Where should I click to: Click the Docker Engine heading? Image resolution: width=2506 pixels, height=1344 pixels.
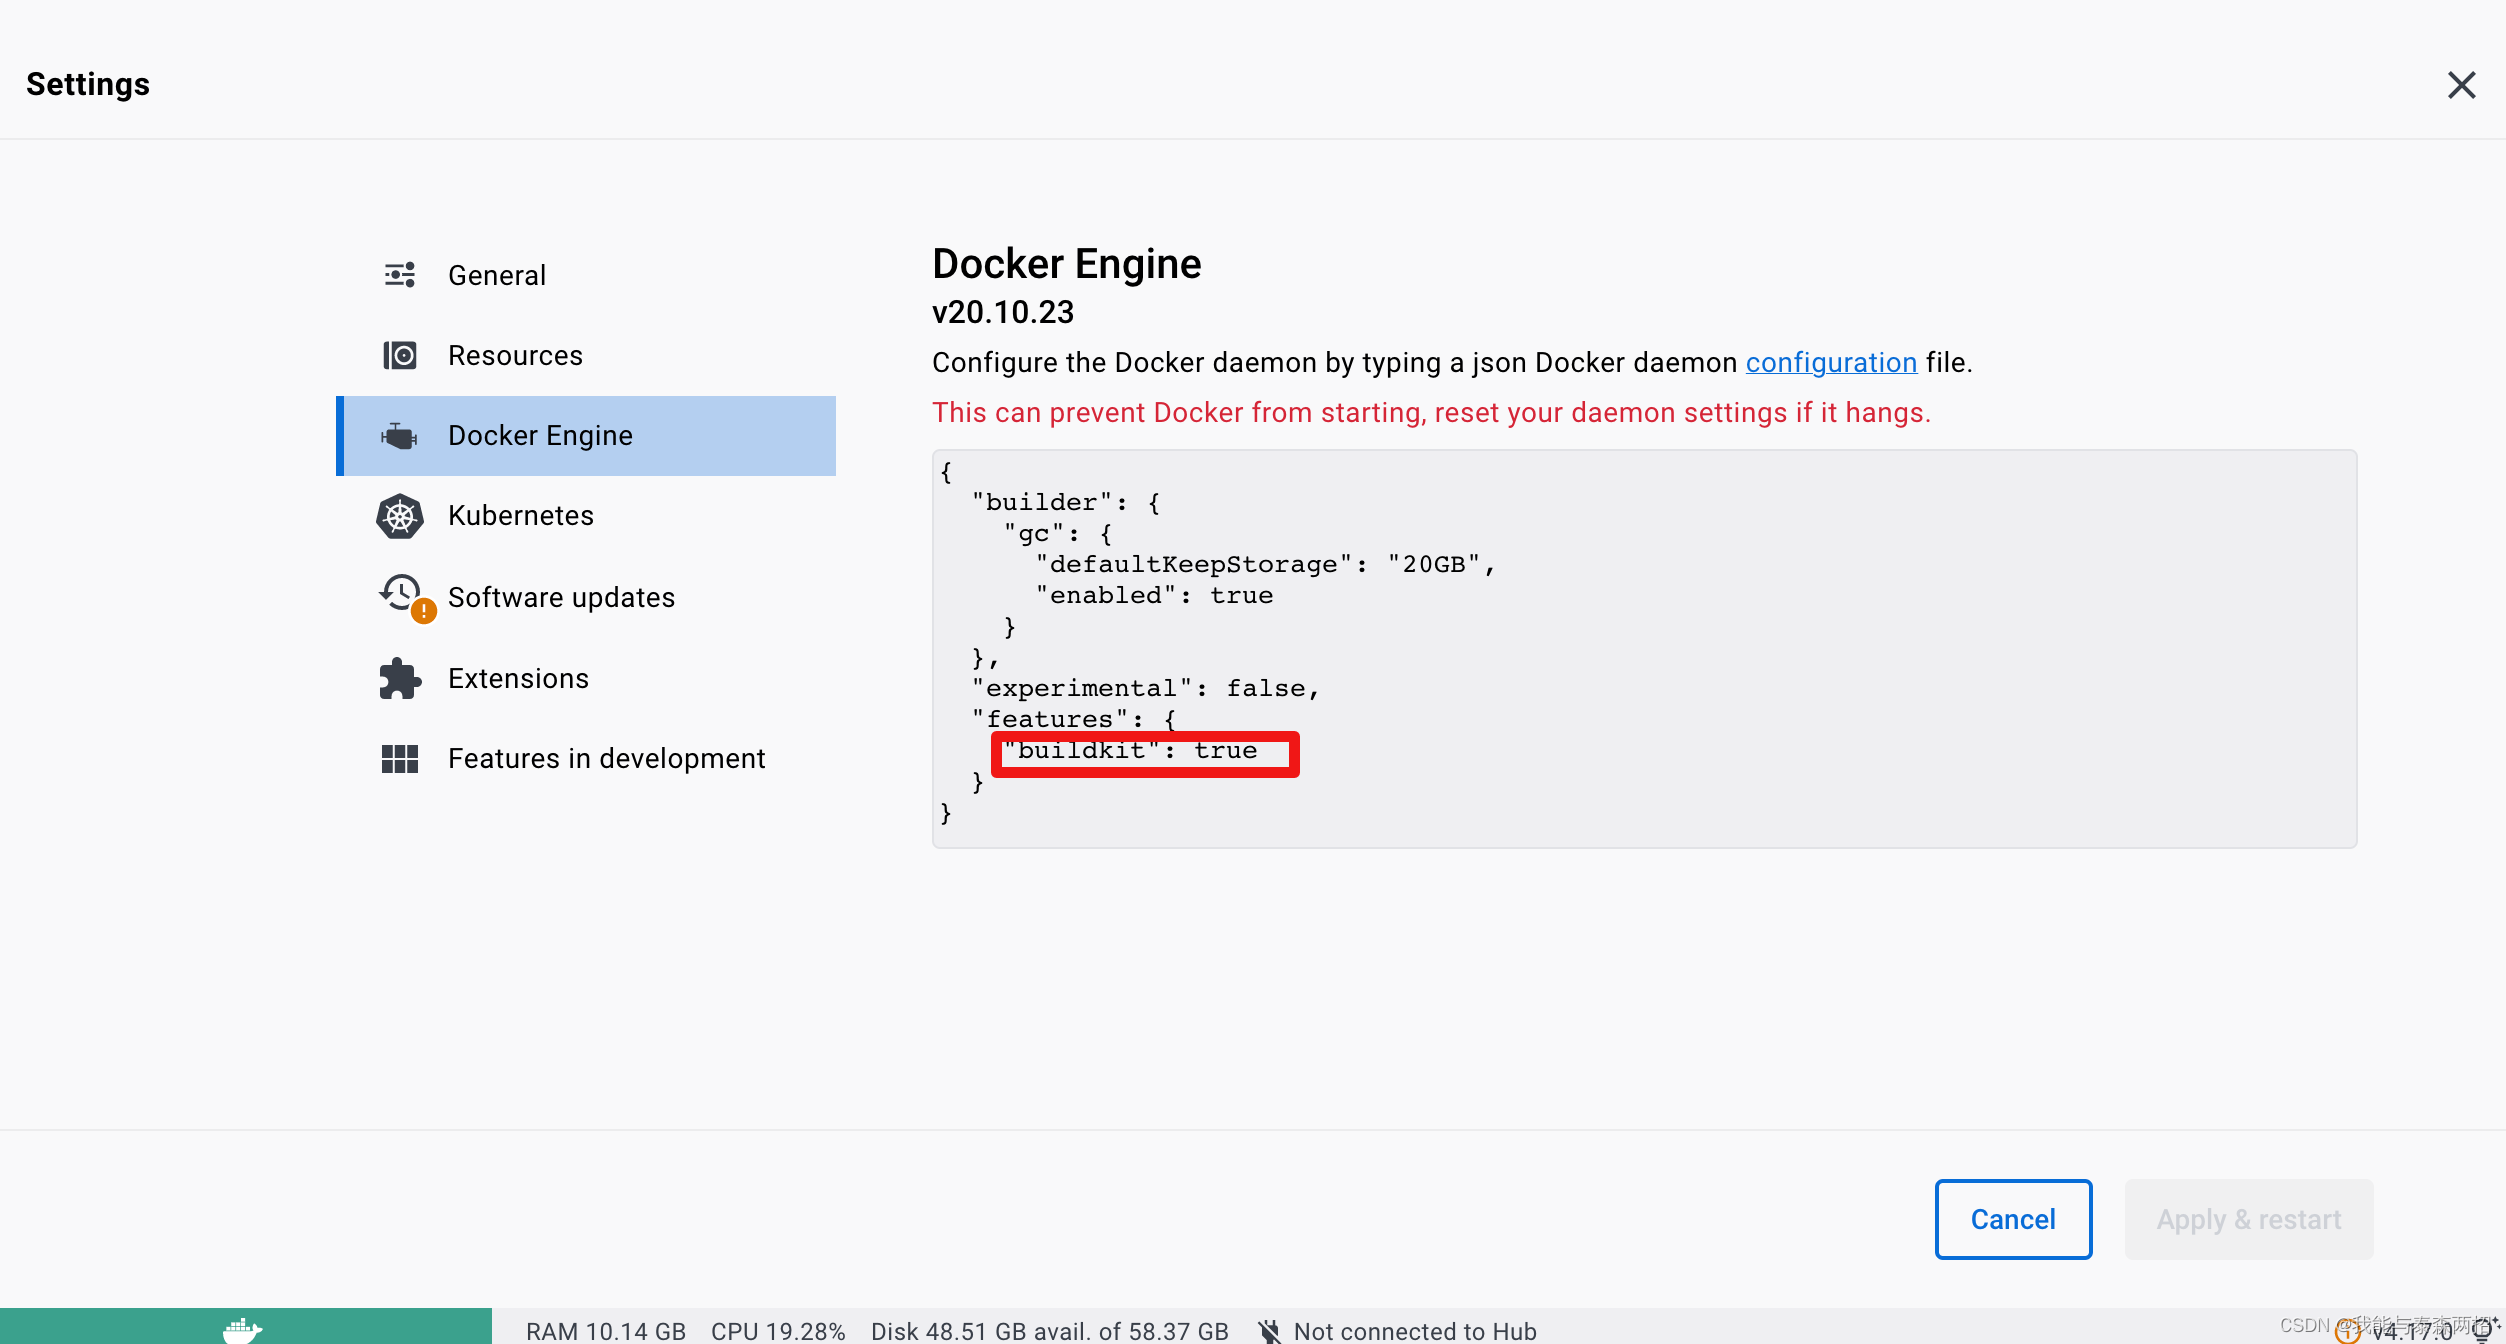1067,264
